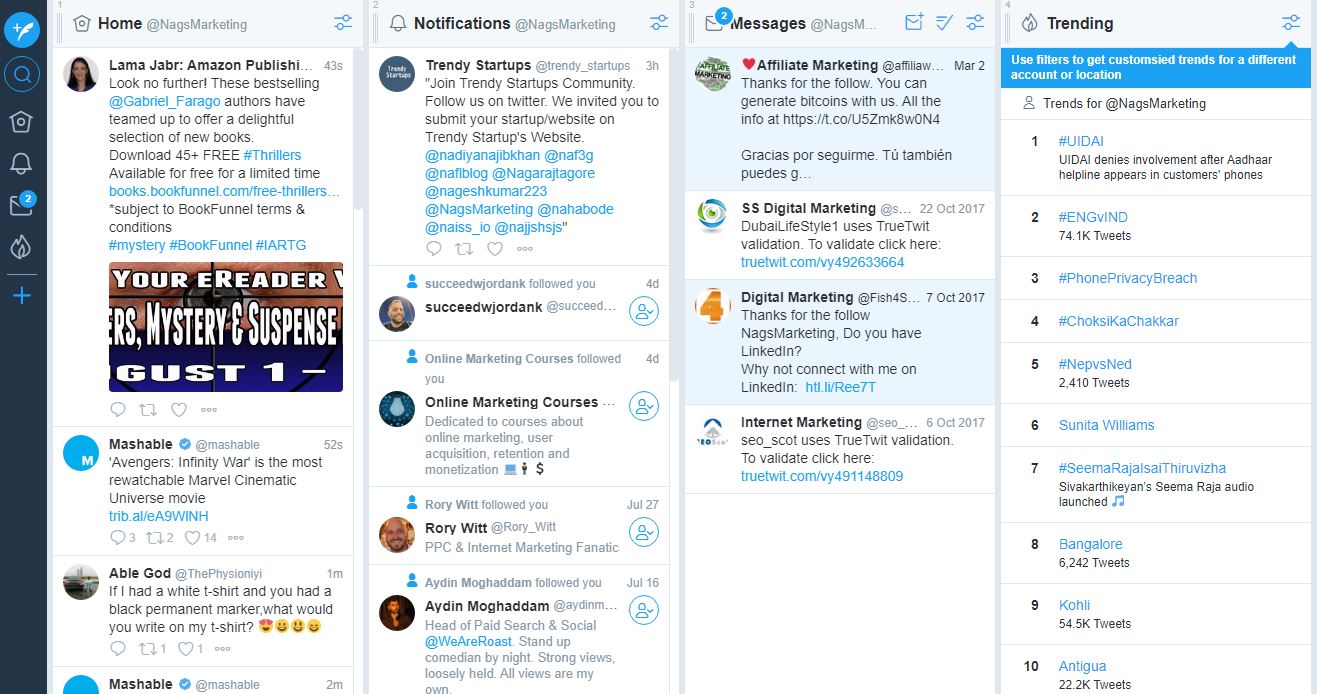1317x694 pixels.
Task: Open the #Thrillers hashtag in Lama Jabr's tweet
Action: [272, 155]
